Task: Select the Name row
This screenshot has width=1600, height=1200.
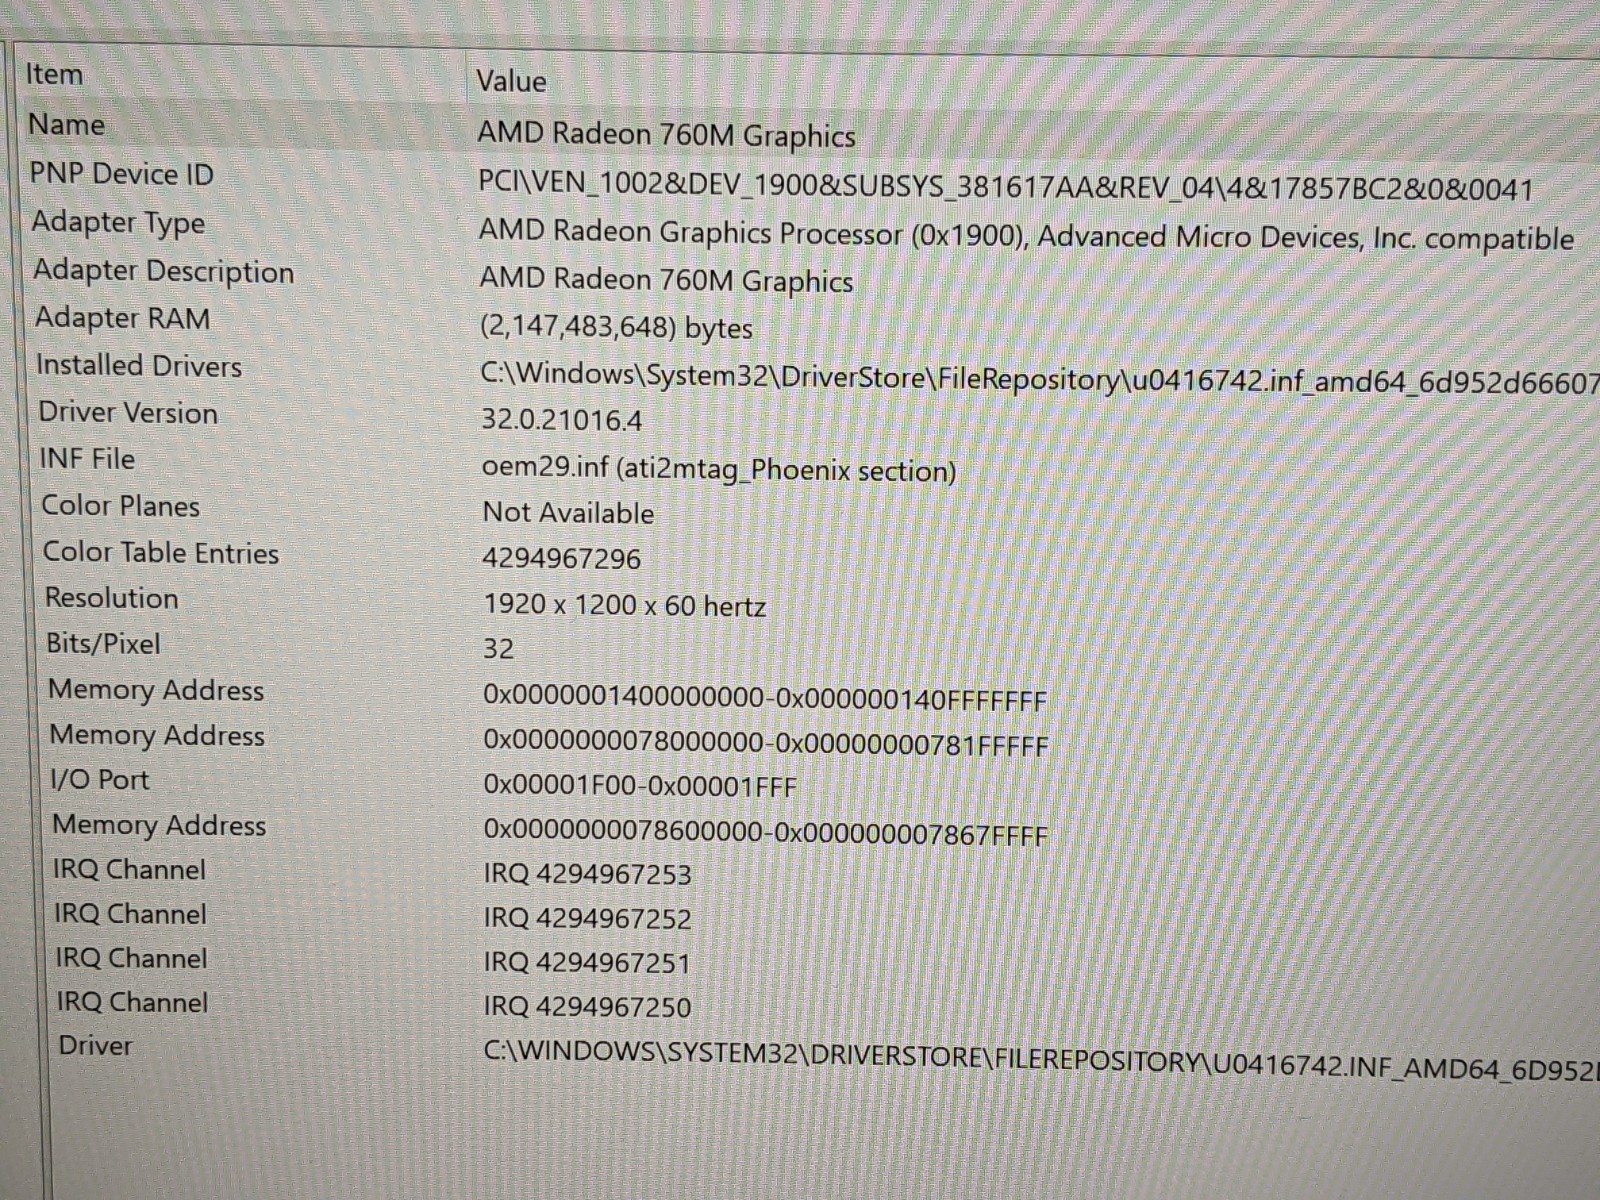Action: click(810, 130)
